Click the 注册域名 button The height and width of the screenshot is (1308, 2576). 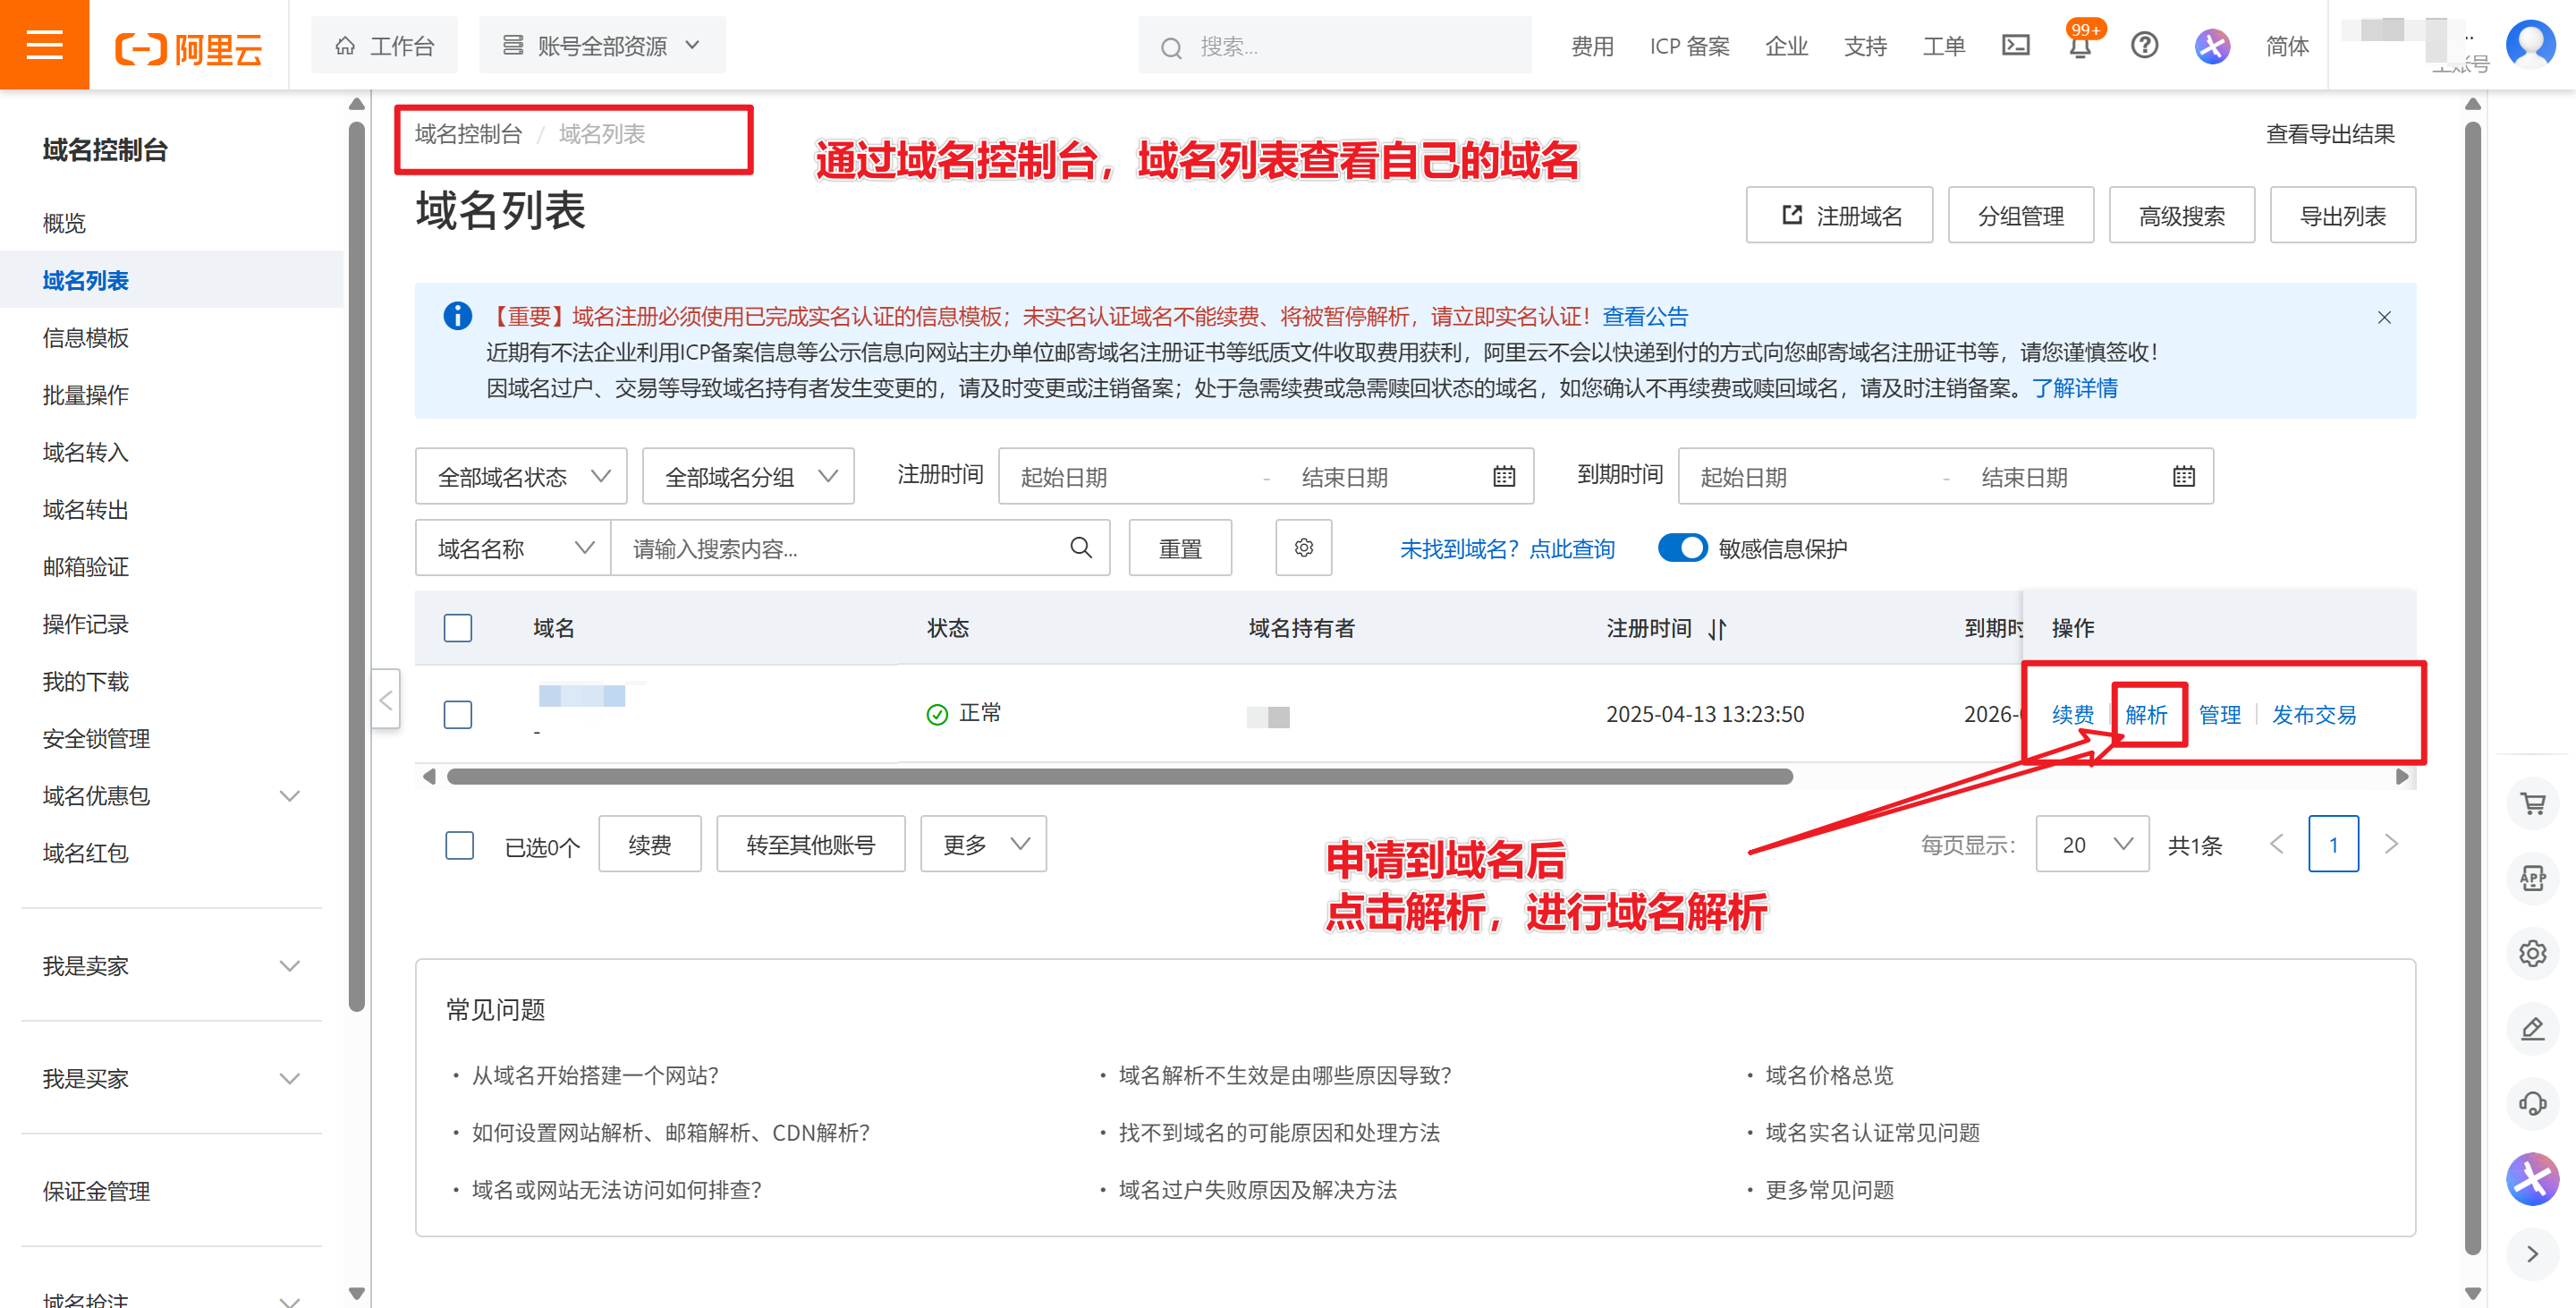(x=1840, y=215)
